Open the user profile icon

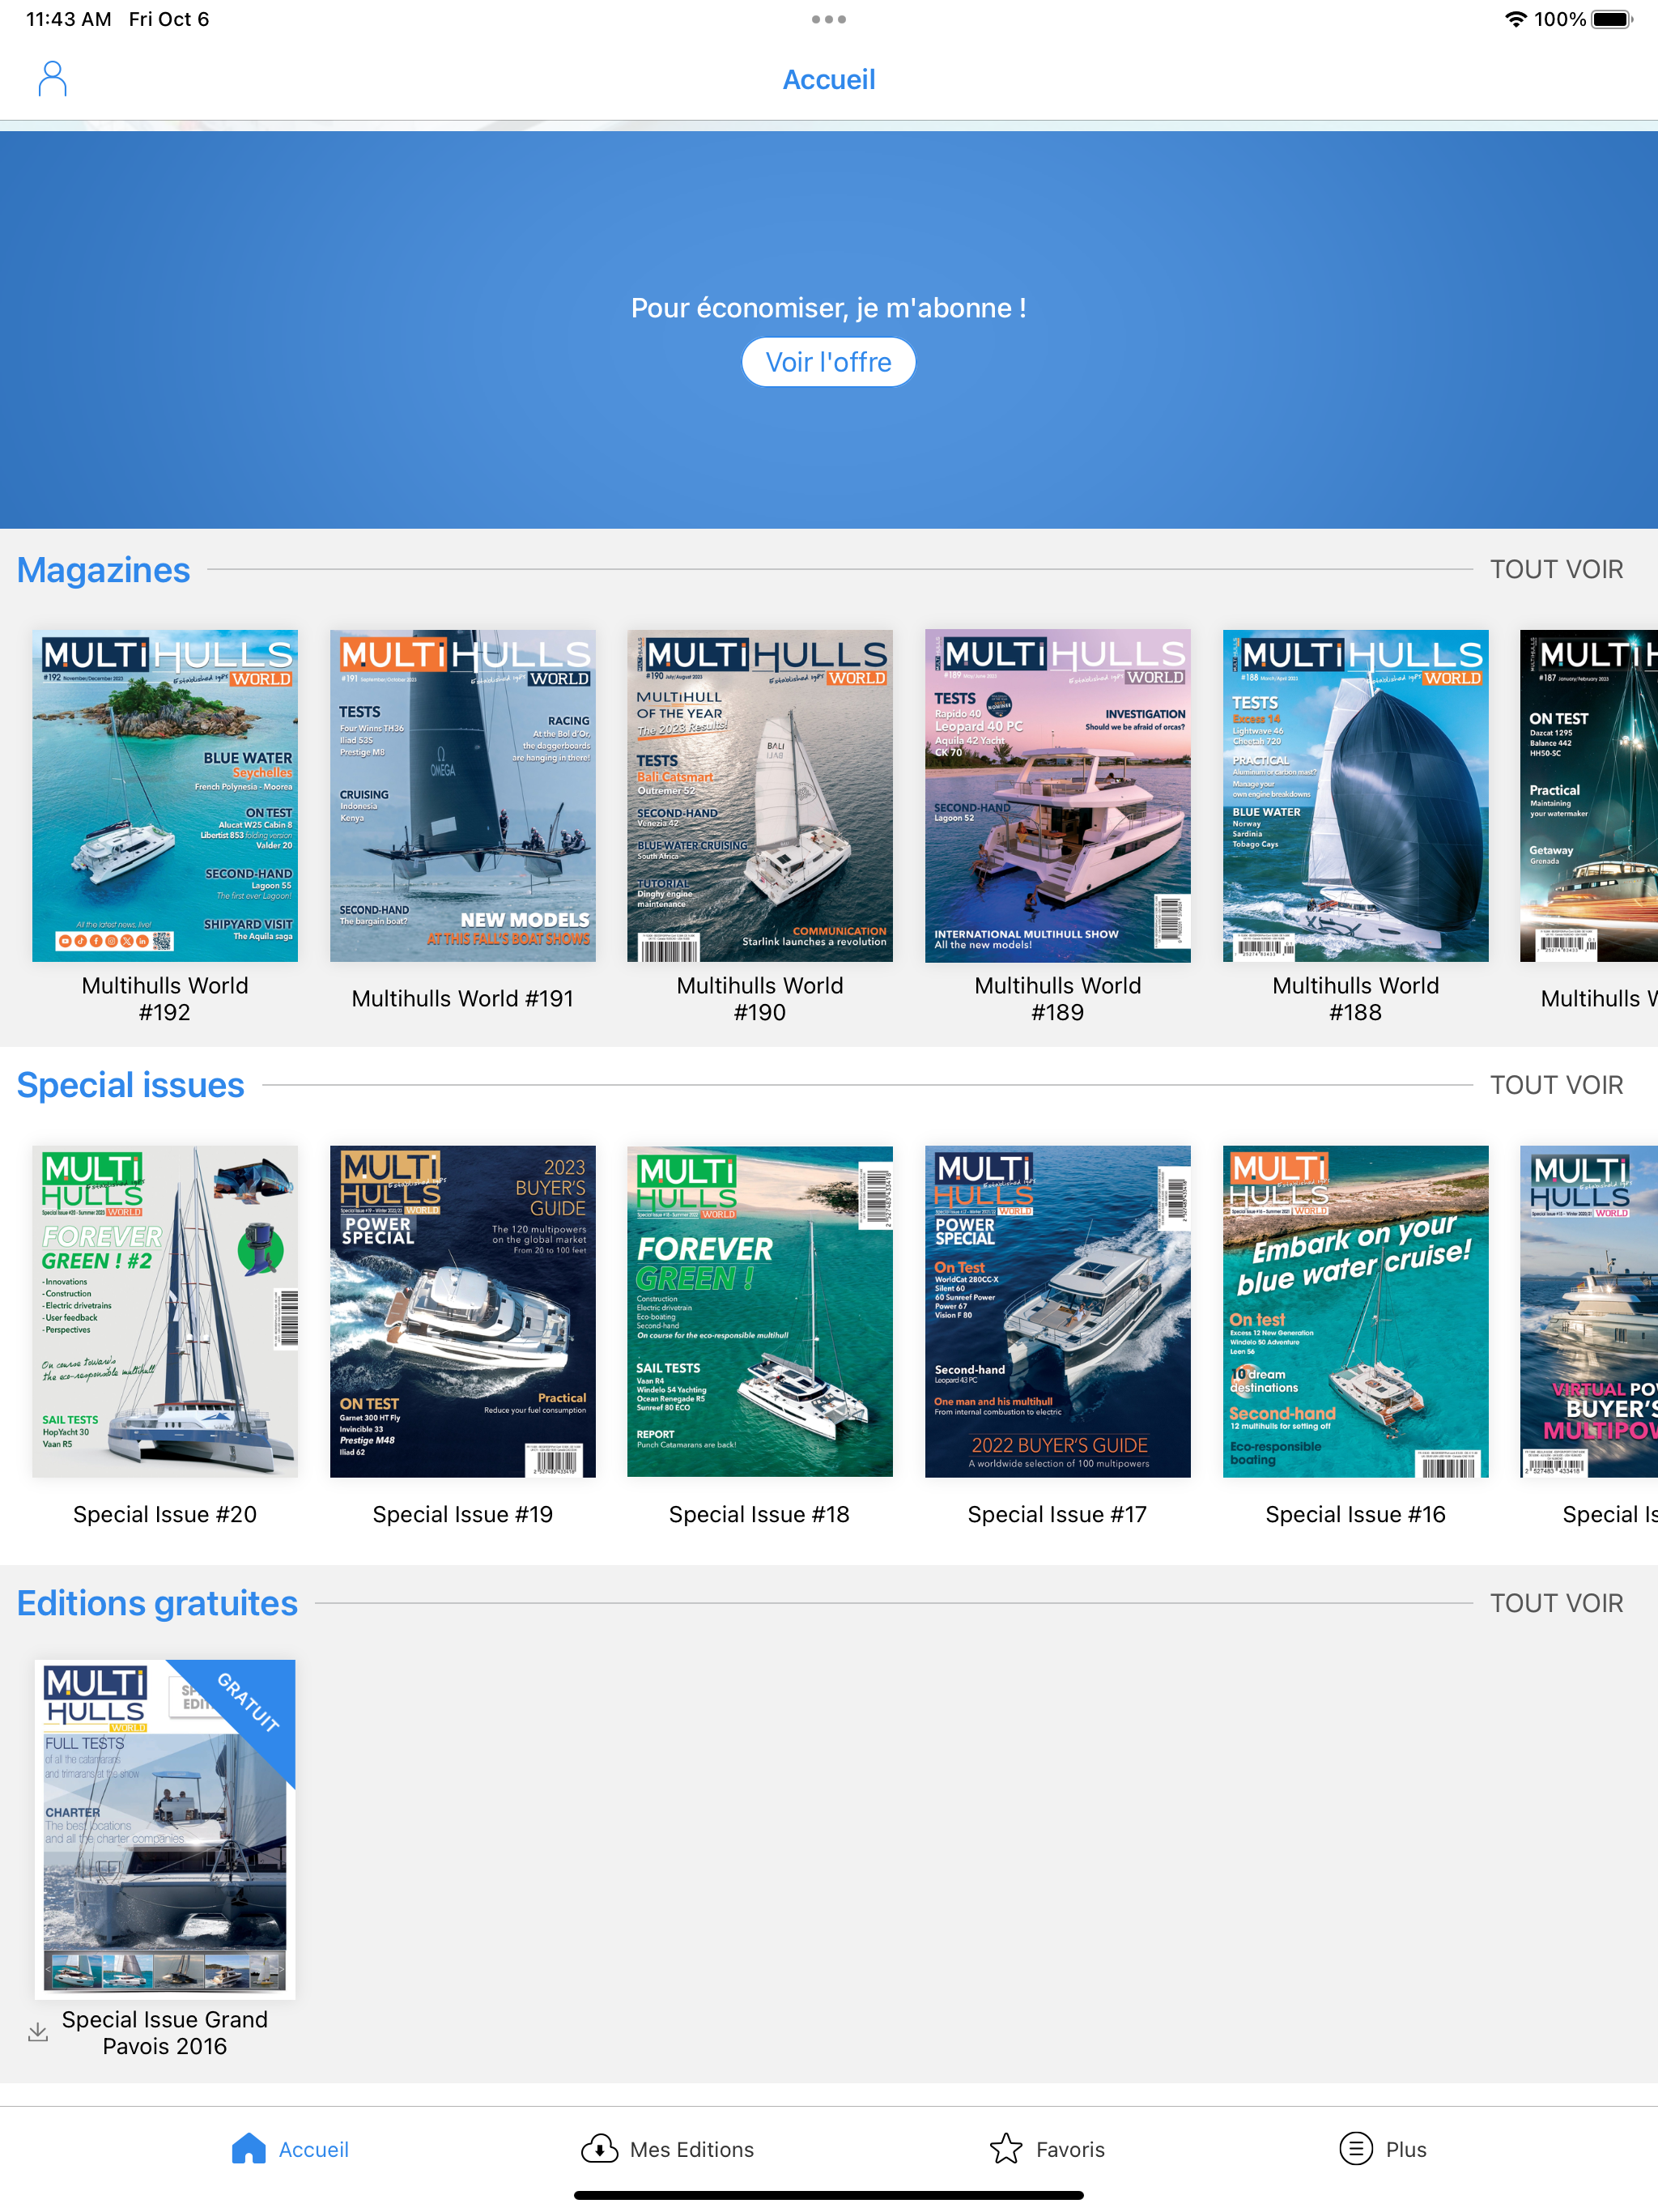coord(52,78)
